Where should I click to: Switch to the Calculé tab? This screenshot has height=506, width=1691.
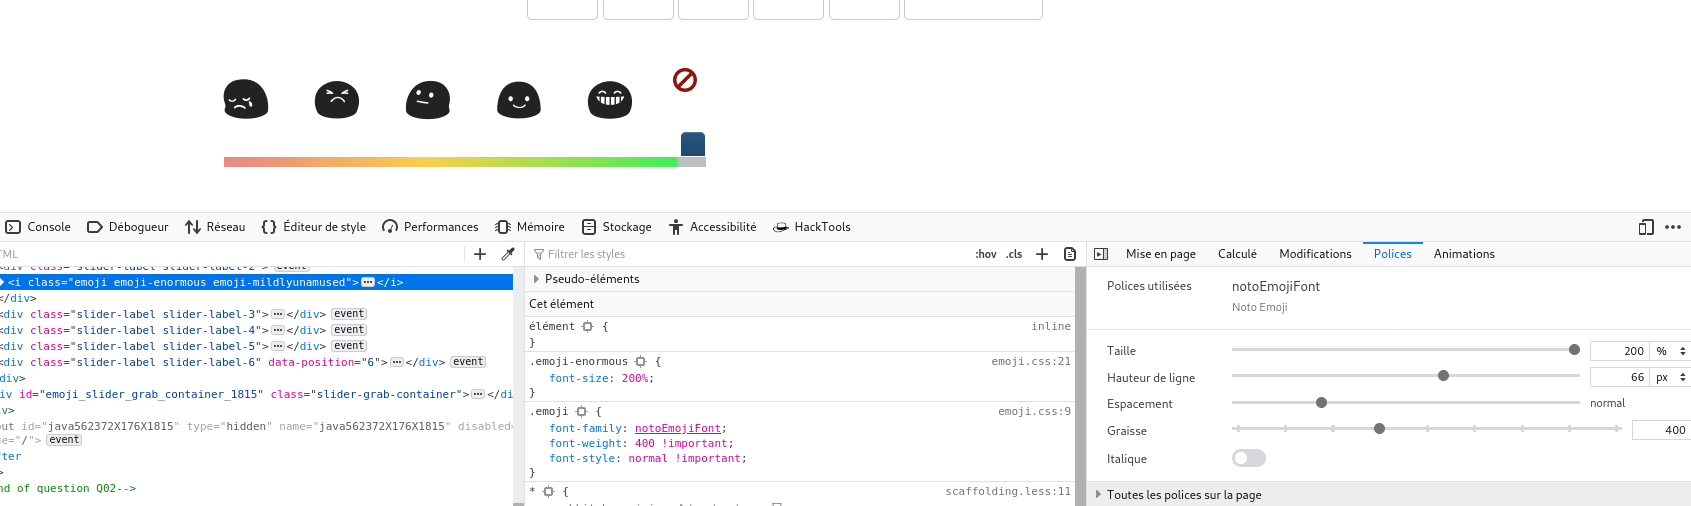coord(1237,254)
